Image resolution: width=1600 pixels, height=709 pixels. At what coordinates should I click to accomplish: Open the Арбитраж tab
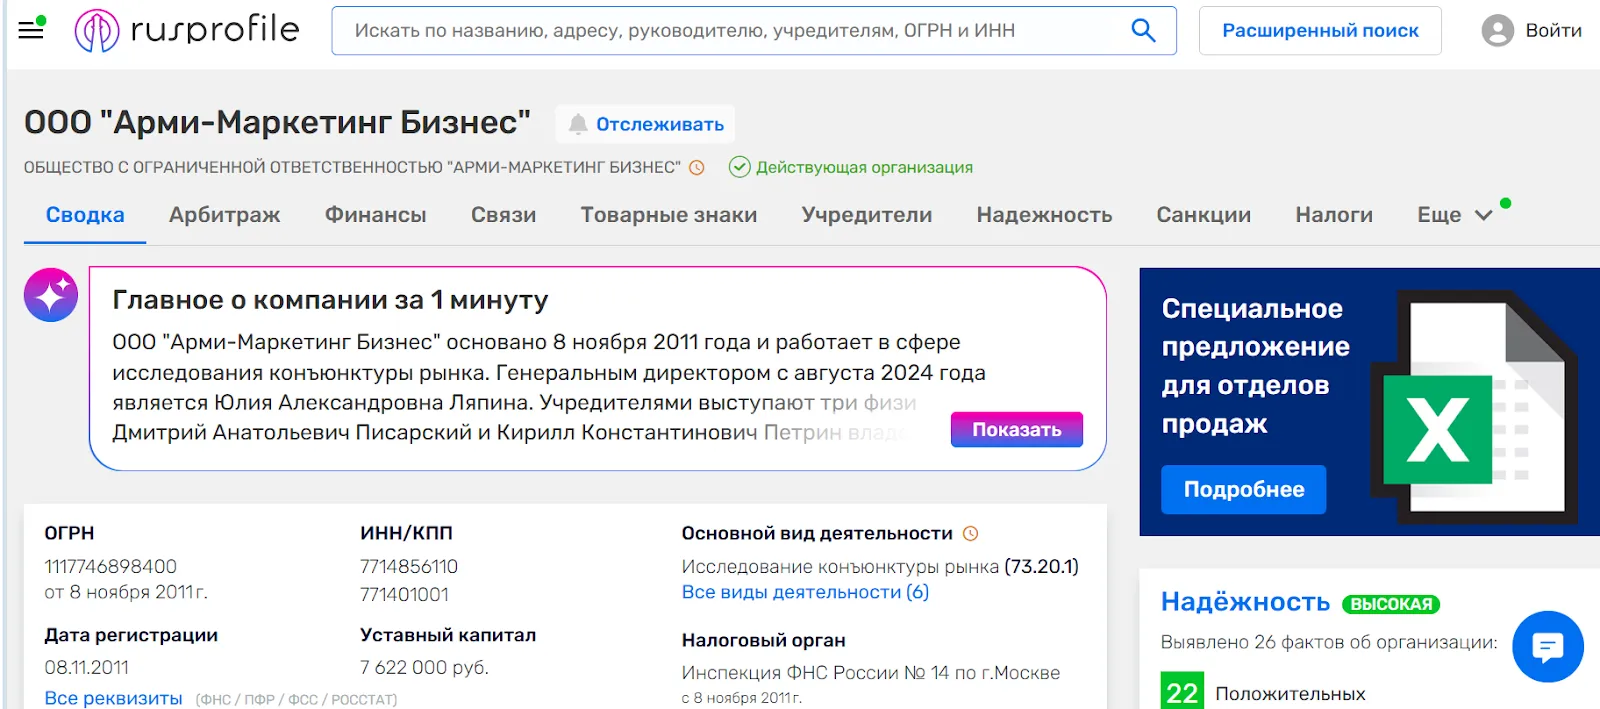[224, 215]
